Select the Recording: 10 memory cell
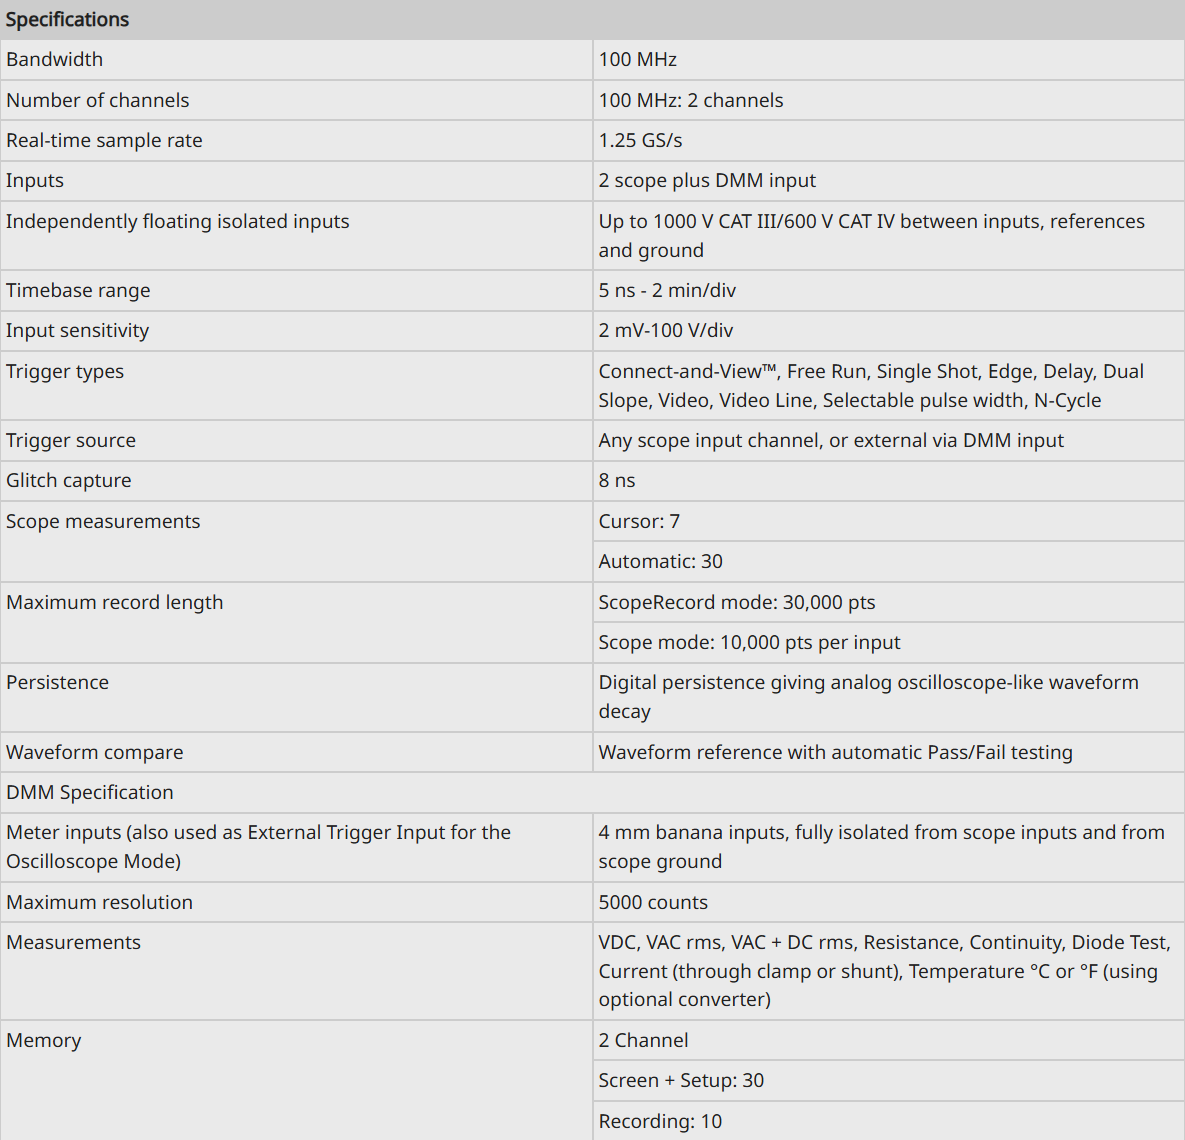Screen dimensions: 1185x1140 889,1121
